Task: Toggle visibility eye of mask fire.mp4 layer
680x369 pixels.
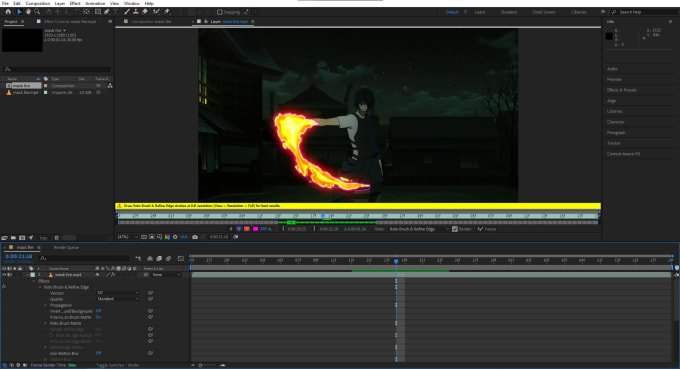Action: pyautogui.click(x=4, y=274)
